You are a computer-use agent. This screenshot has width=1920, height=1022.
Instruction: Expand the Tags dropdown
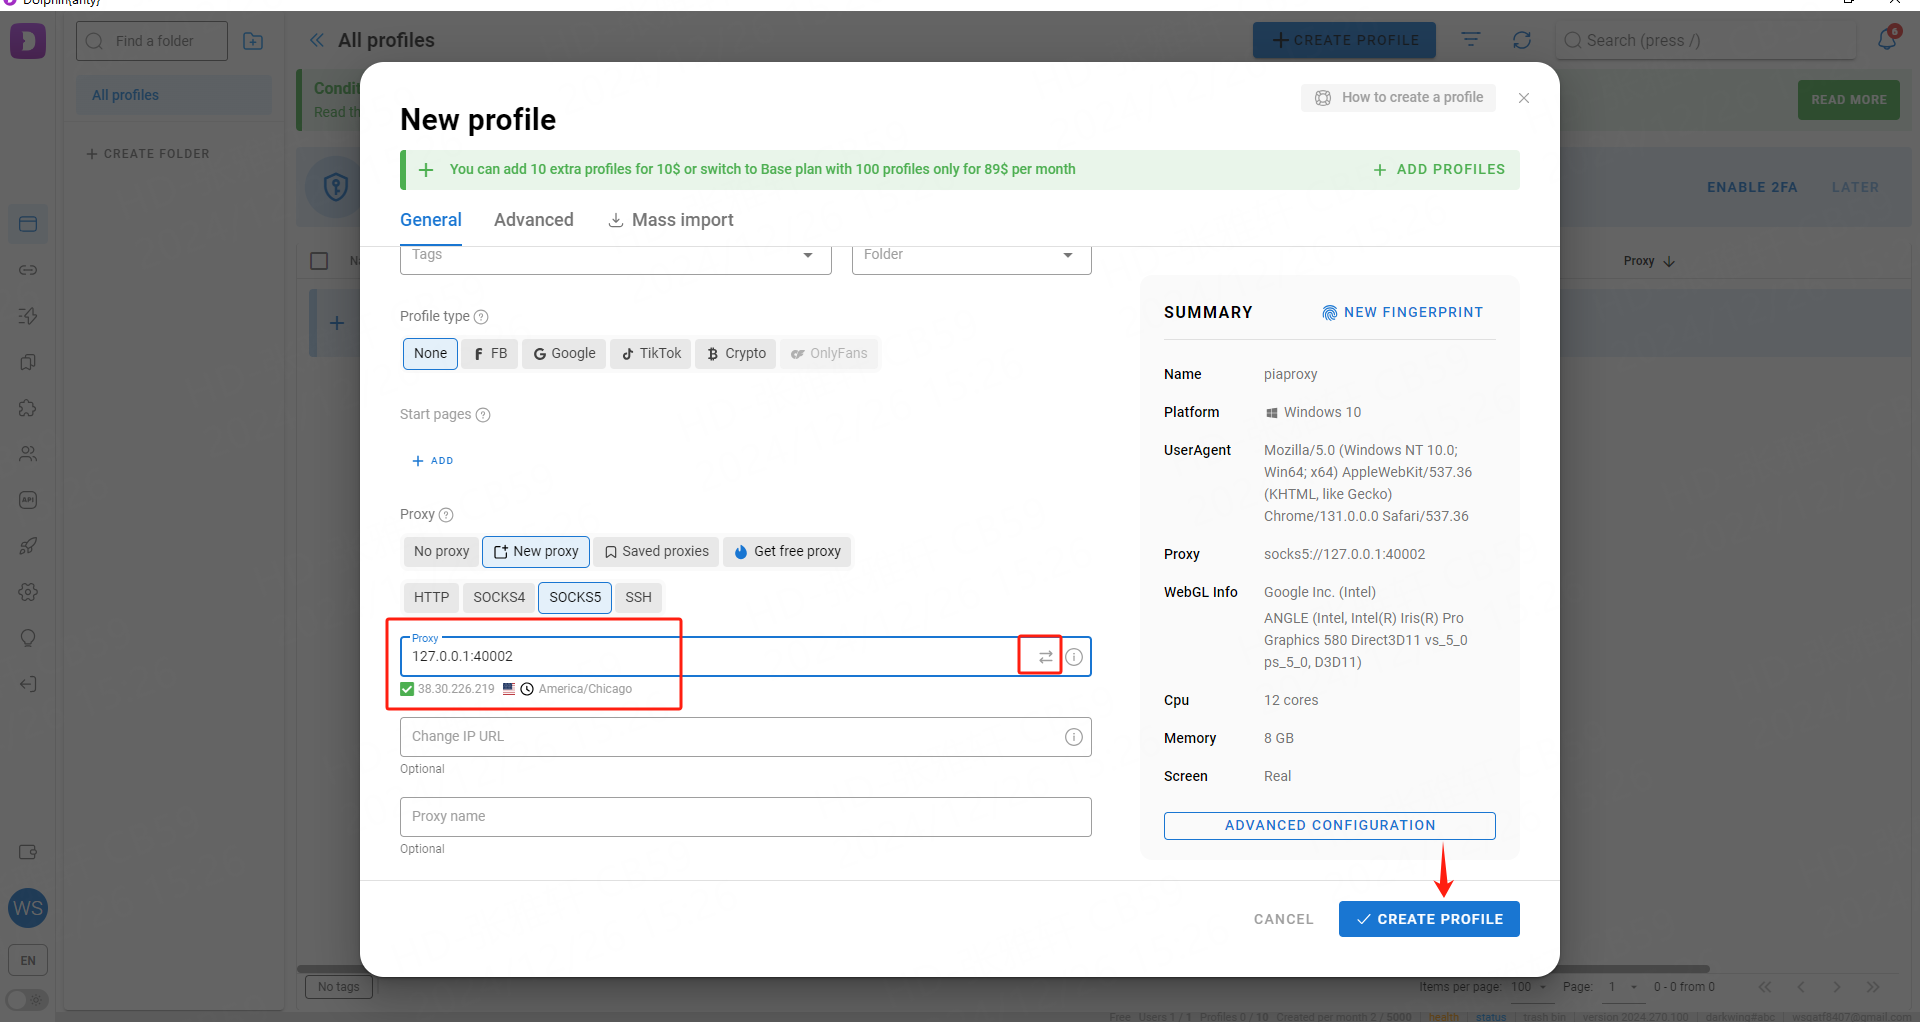tap(808, 256)
